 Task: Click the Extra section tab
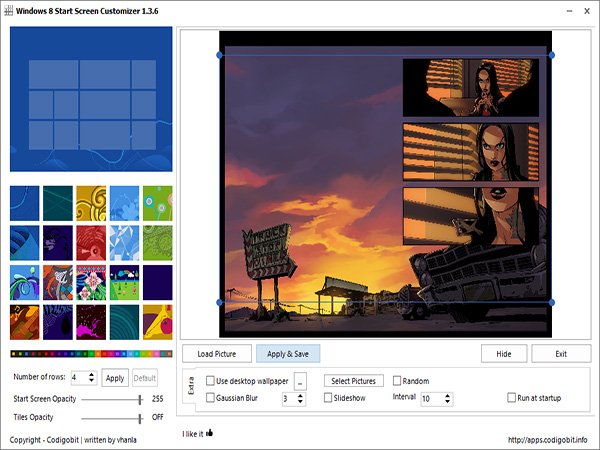point(191,386)
